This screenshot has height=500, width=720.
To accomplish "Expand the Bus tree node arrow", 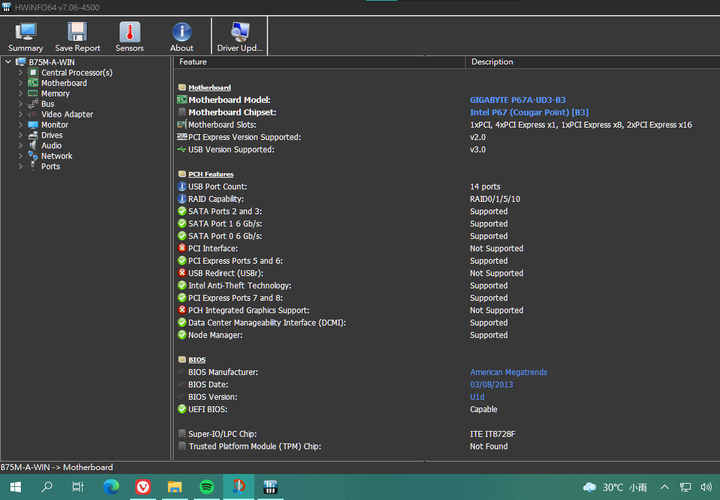I will tap(21, 104).
